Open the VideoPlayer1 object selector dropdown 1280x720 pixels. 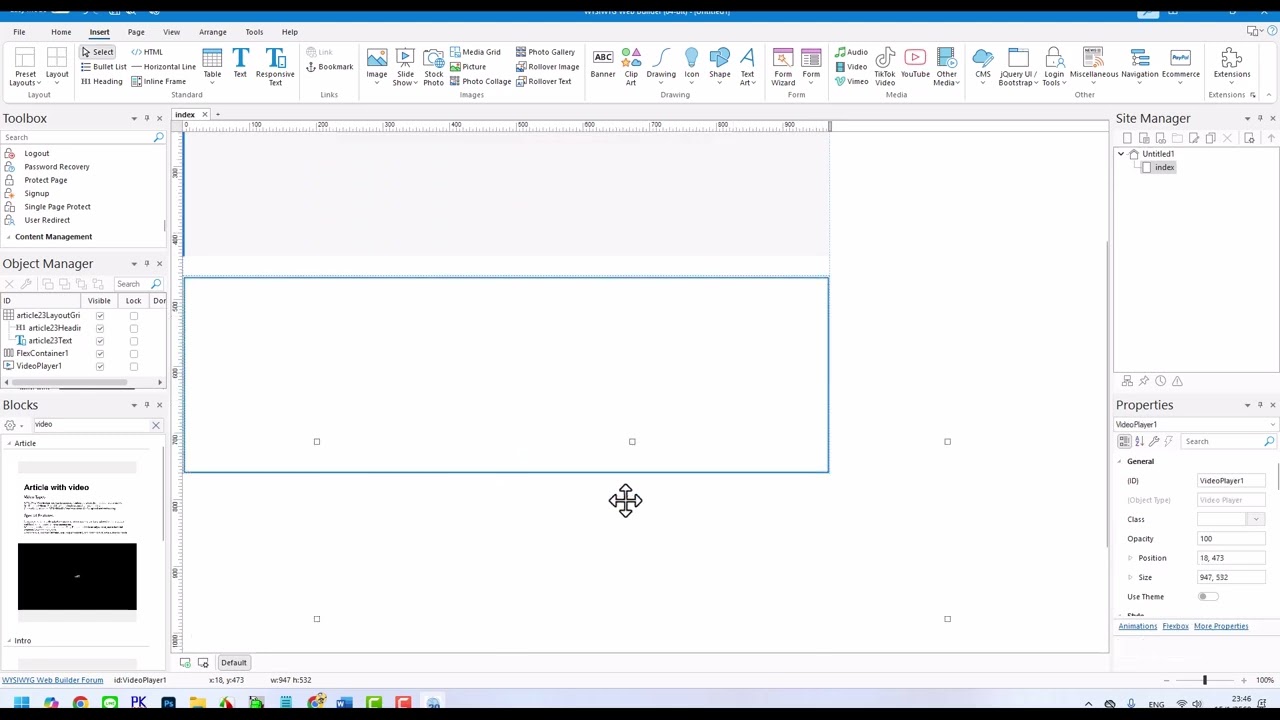(x=1271, y=425)
